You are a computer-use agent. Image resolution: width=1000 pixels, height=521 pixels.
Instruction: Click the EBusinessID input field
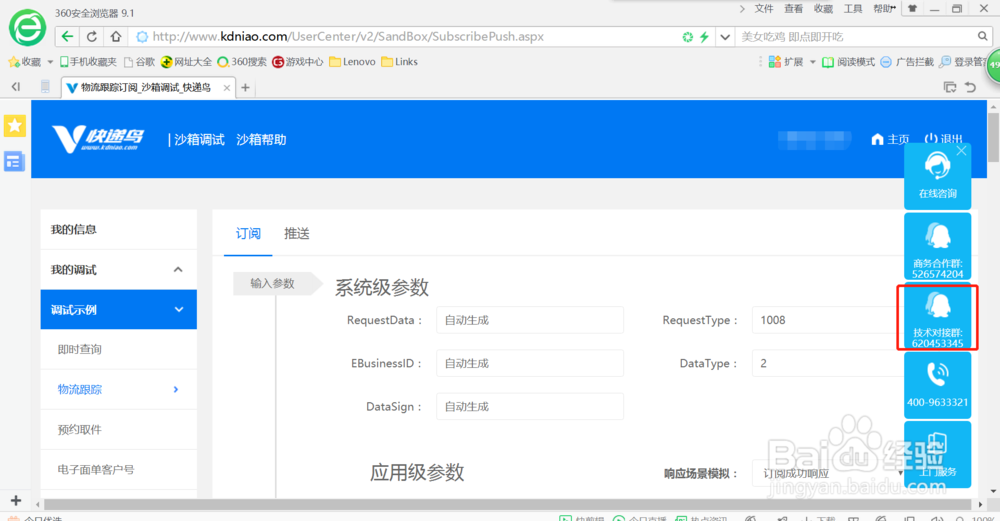point(530,363)
